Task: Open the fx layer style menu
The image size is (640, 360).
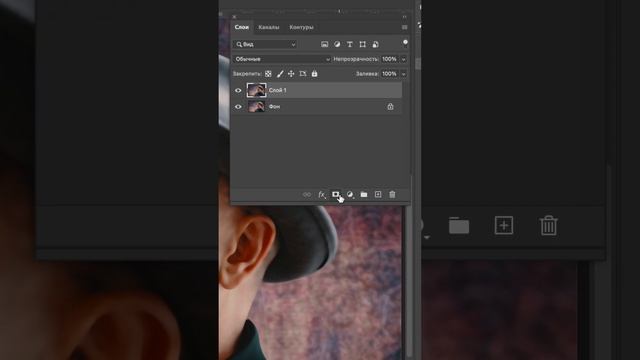Action: [322, 195]
